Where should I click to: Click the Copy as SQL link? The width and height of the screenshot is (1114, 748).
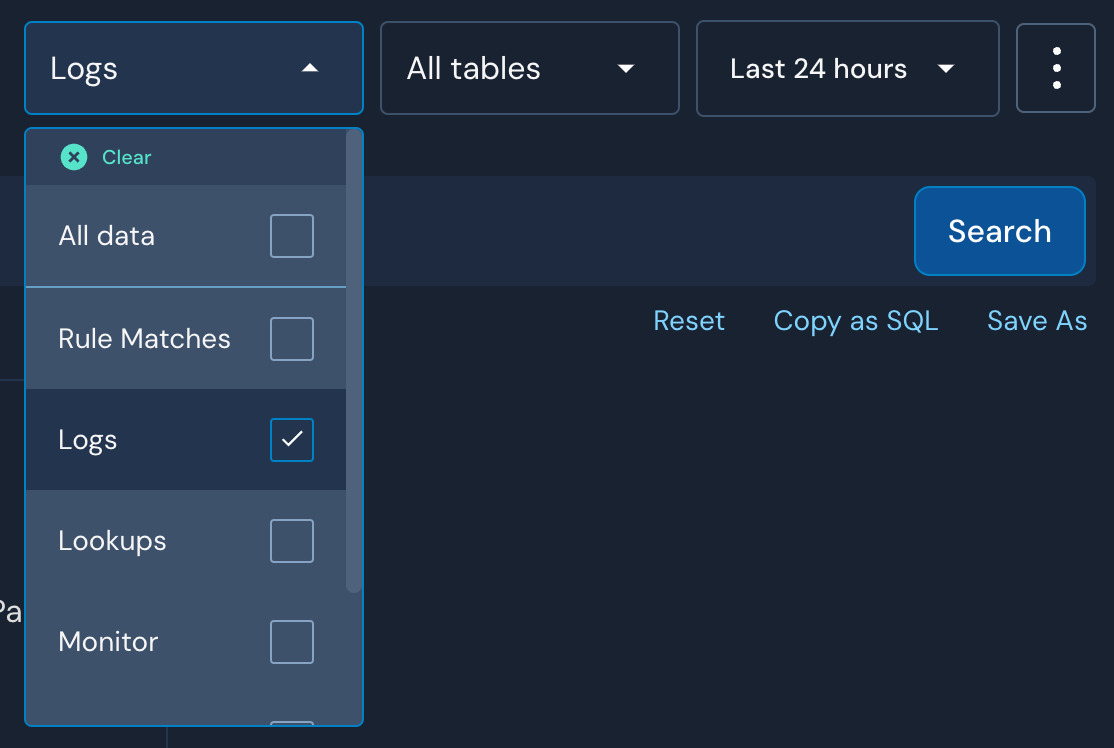(x=855, y=320)
